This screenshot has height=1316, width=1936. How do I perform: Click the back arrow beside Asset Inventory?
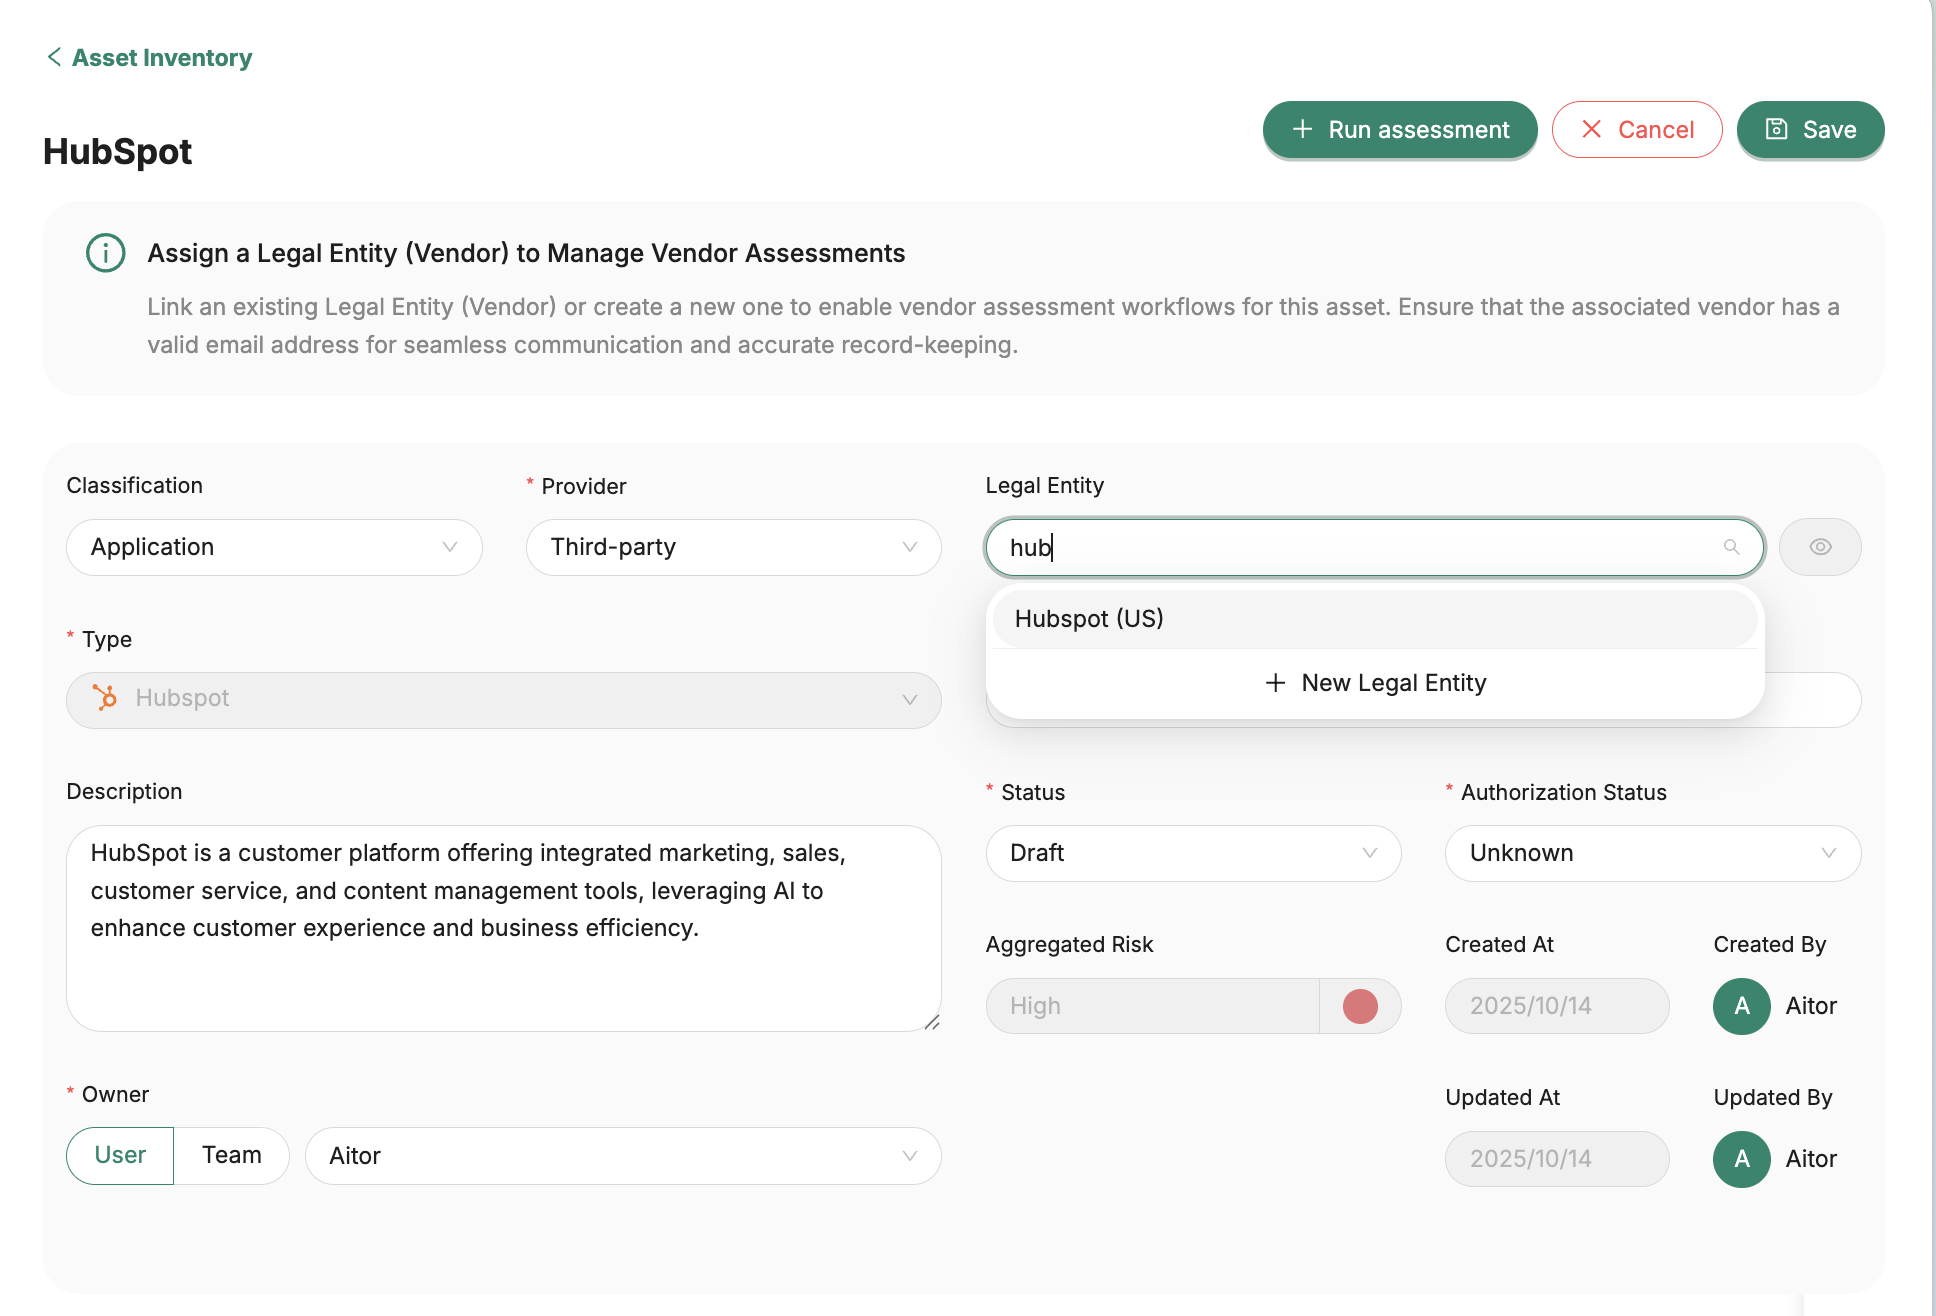point(54,57)
